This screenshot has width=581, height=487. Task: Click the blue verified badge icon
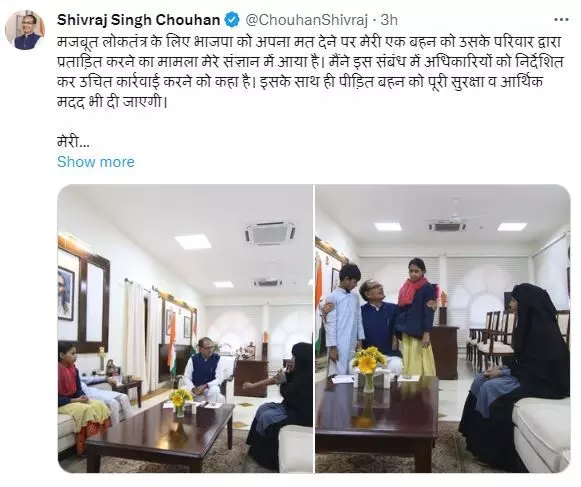pos(233,20)
